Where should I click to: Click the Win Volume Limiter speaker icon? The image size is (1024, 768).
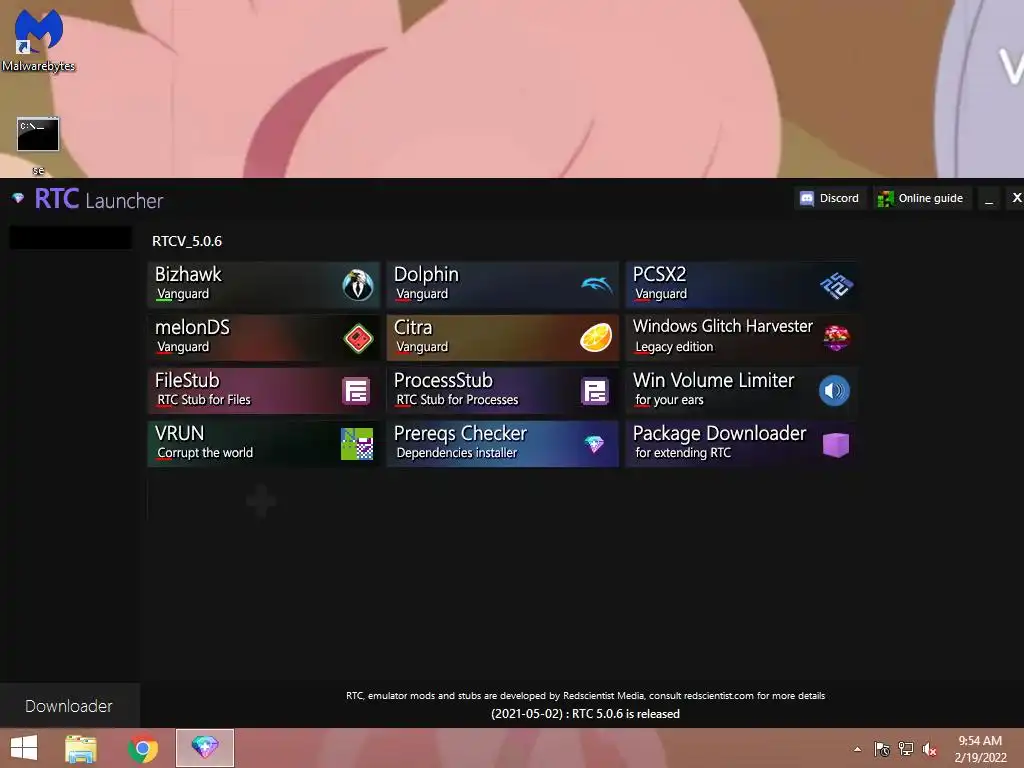tap(835, 391)
